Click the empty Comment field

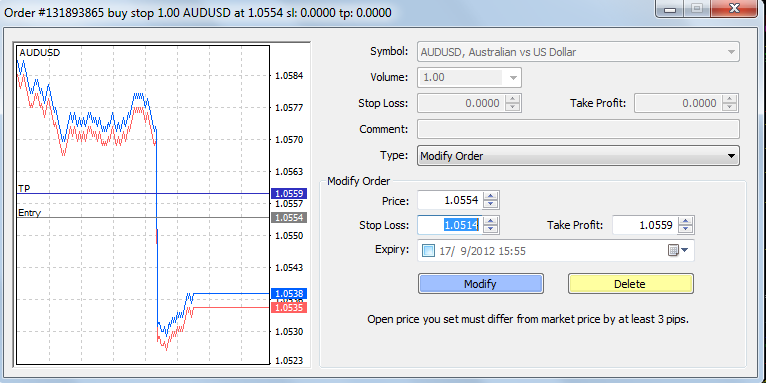coord(578,129)
